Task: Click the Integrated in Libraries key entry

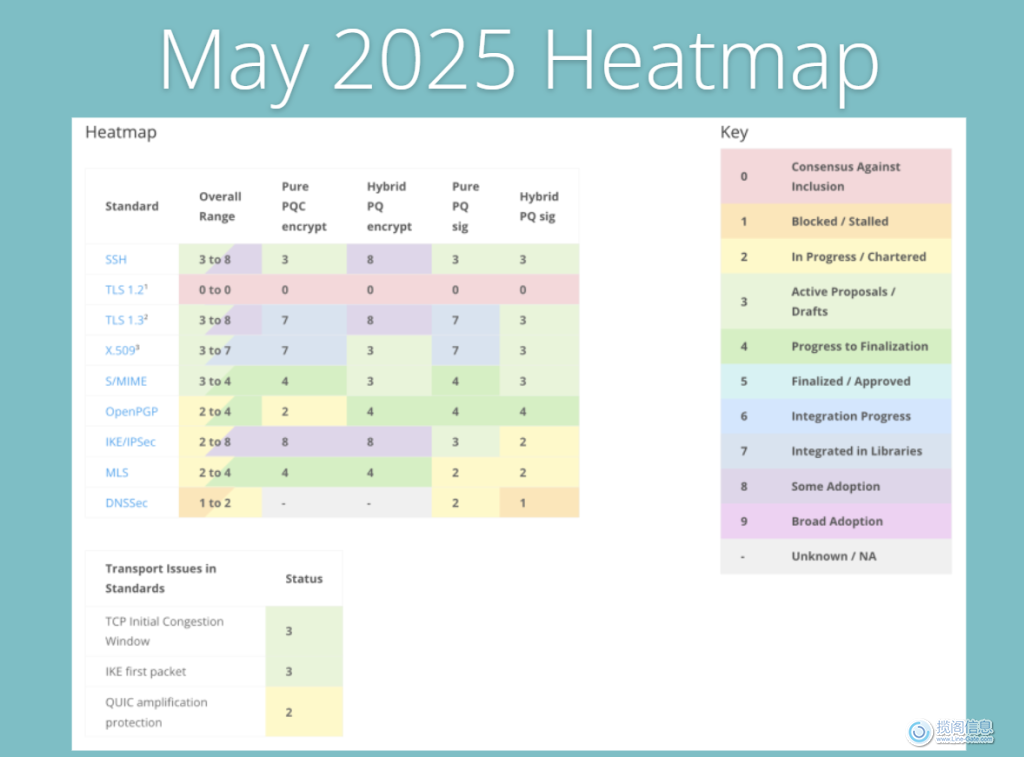Action: pos(835,452)
